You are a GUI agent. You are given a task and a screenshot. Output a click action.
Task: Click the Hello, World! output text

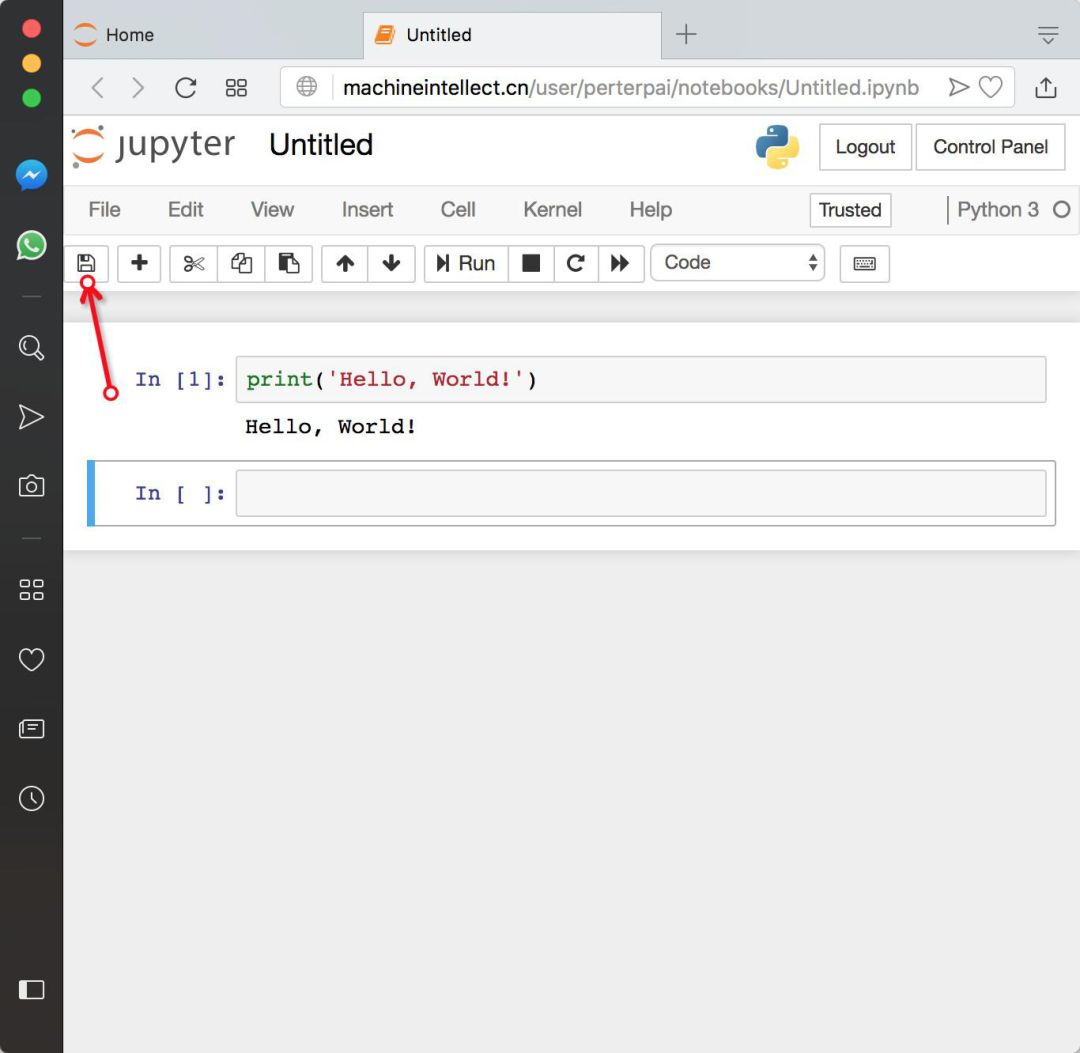point(331,426)
